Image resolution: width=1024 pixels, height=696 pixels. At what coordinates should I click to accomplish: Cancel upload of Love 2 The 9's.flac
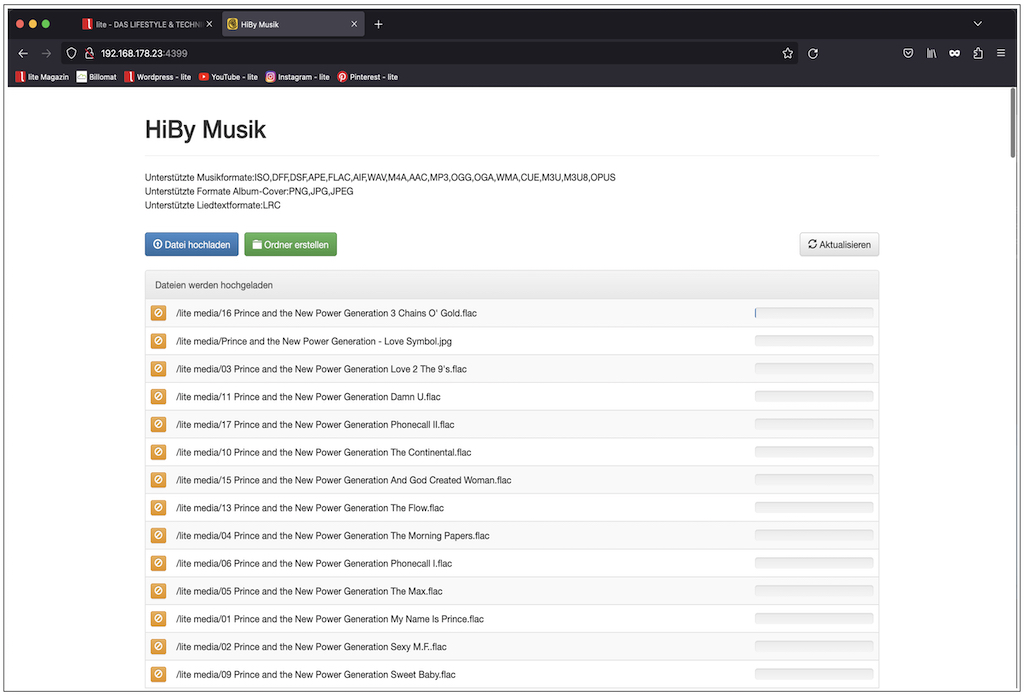tap(158, 369)
